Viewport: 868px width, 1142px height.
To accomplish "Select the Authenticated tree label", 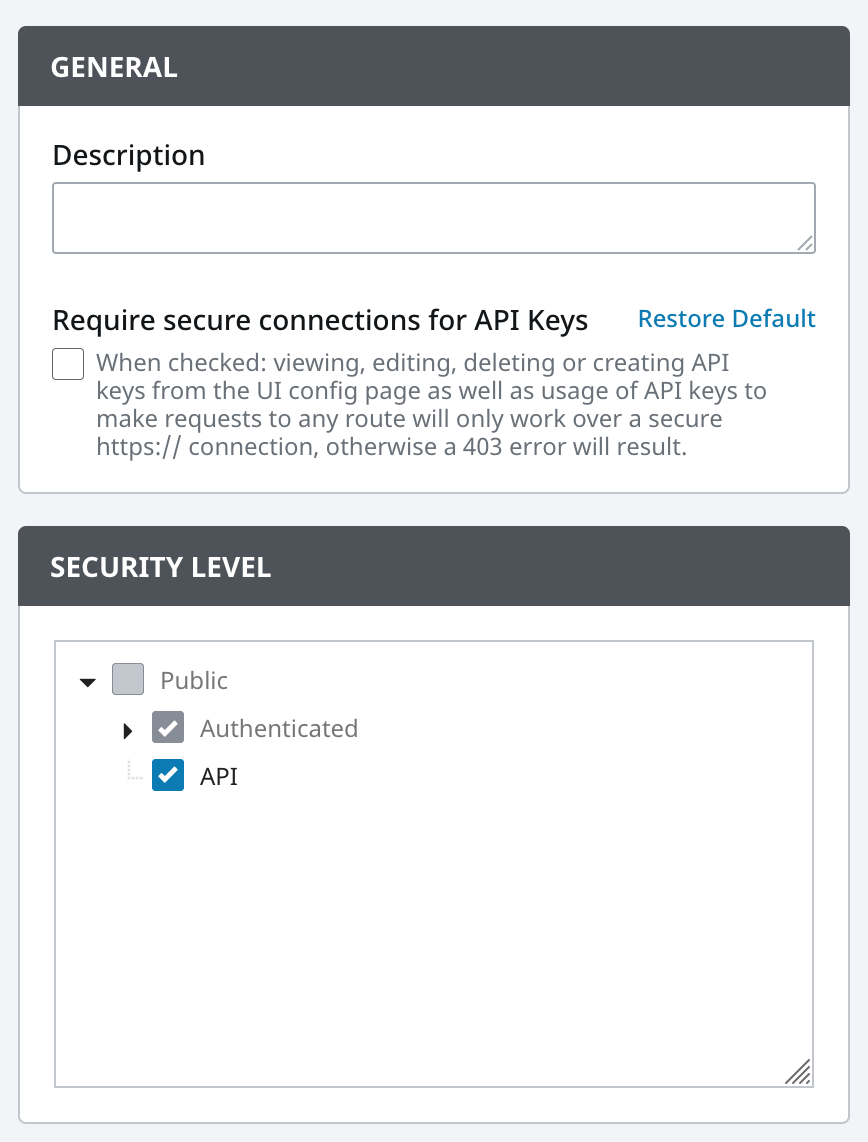I will coord(279,729).
